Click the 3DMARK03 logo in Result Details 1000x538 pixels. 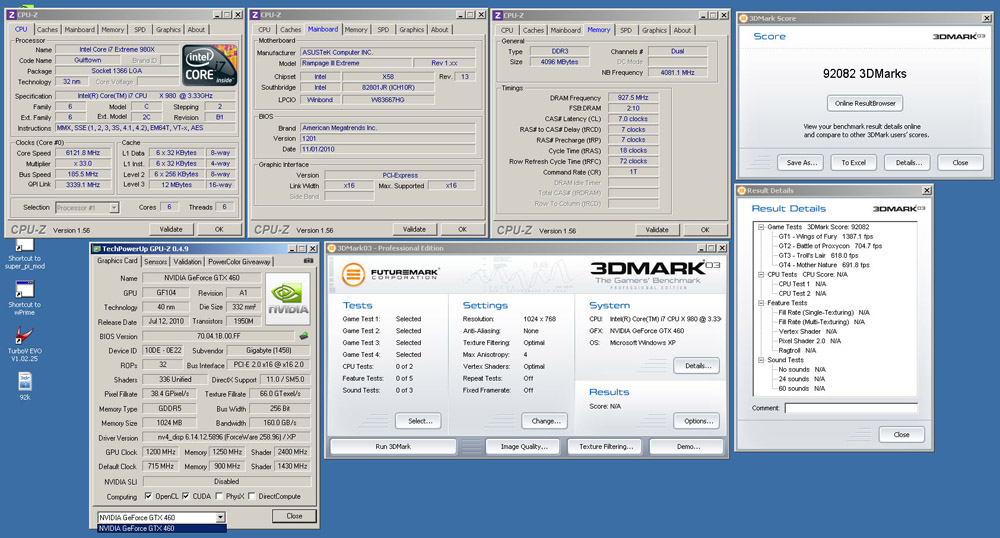pyautogui.click(x=899, y=208)
